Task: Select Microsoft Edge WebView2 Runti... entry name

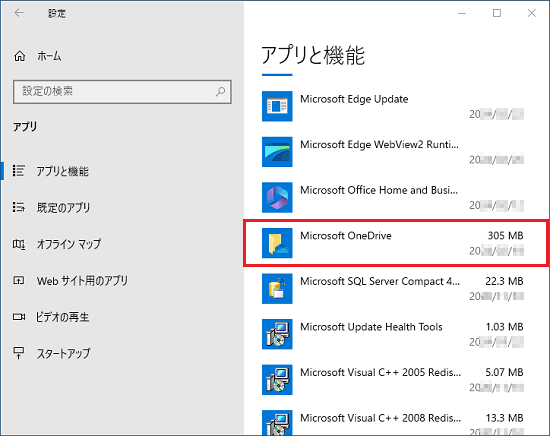Action: tap(380, 145)
